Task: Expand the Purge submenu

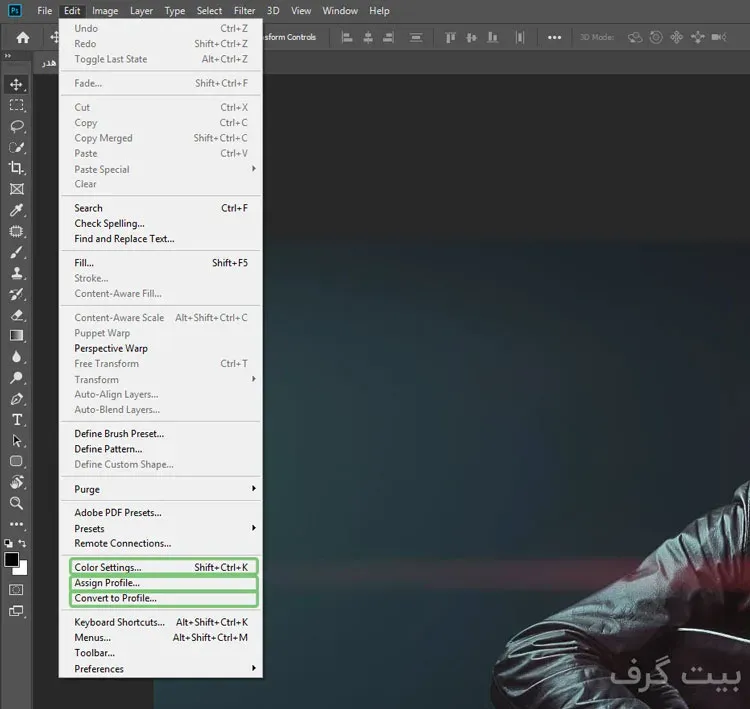Action: (161, 489)
